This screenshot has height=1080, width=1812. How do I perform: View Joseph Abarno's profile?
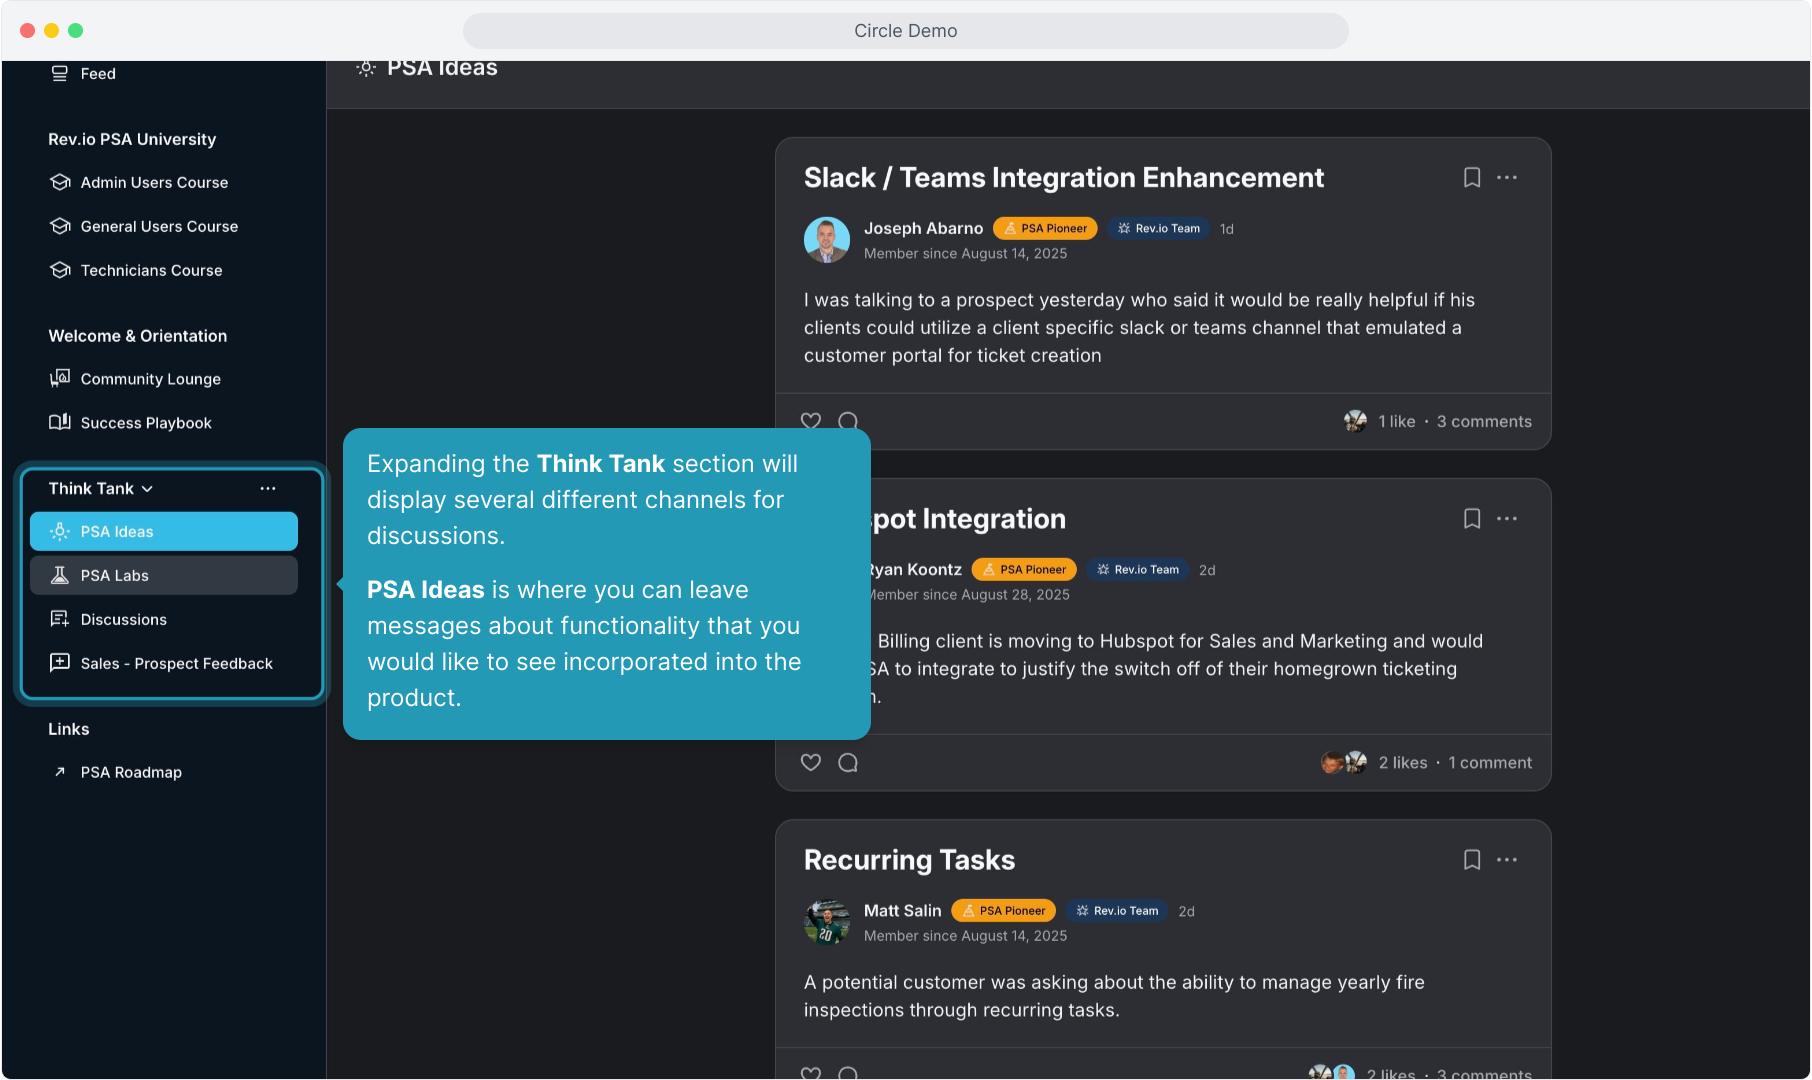click(x=923, y=229)
